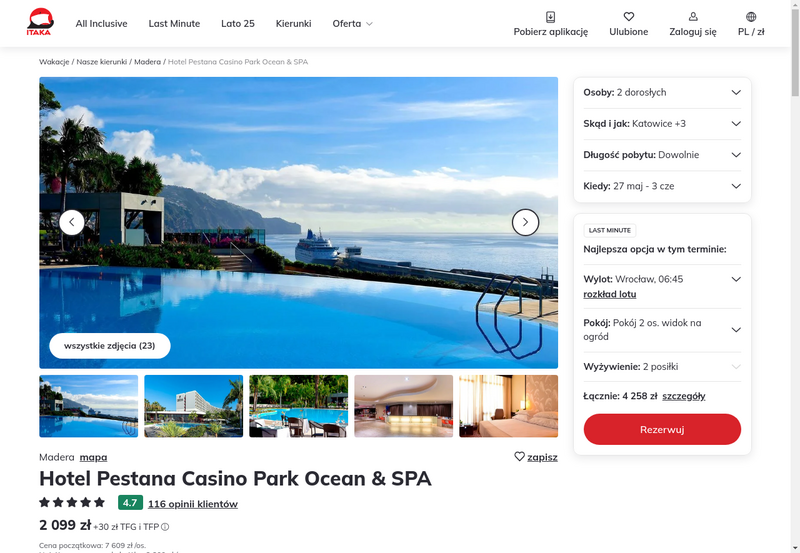
Task: Click the TFG i TFP info icon
Action: 165,527
